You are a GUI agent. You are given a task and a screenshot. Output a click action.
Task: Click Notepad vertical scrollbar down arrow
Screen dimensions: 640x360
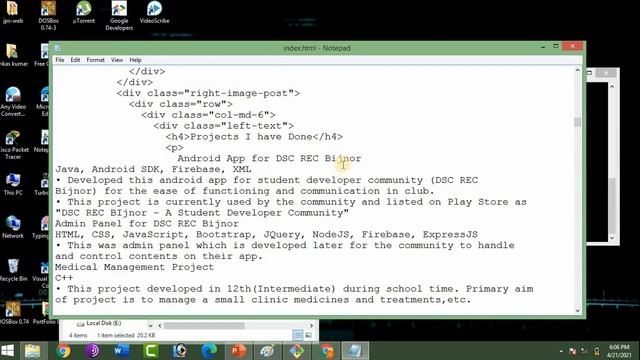click(x=578, y=310)
